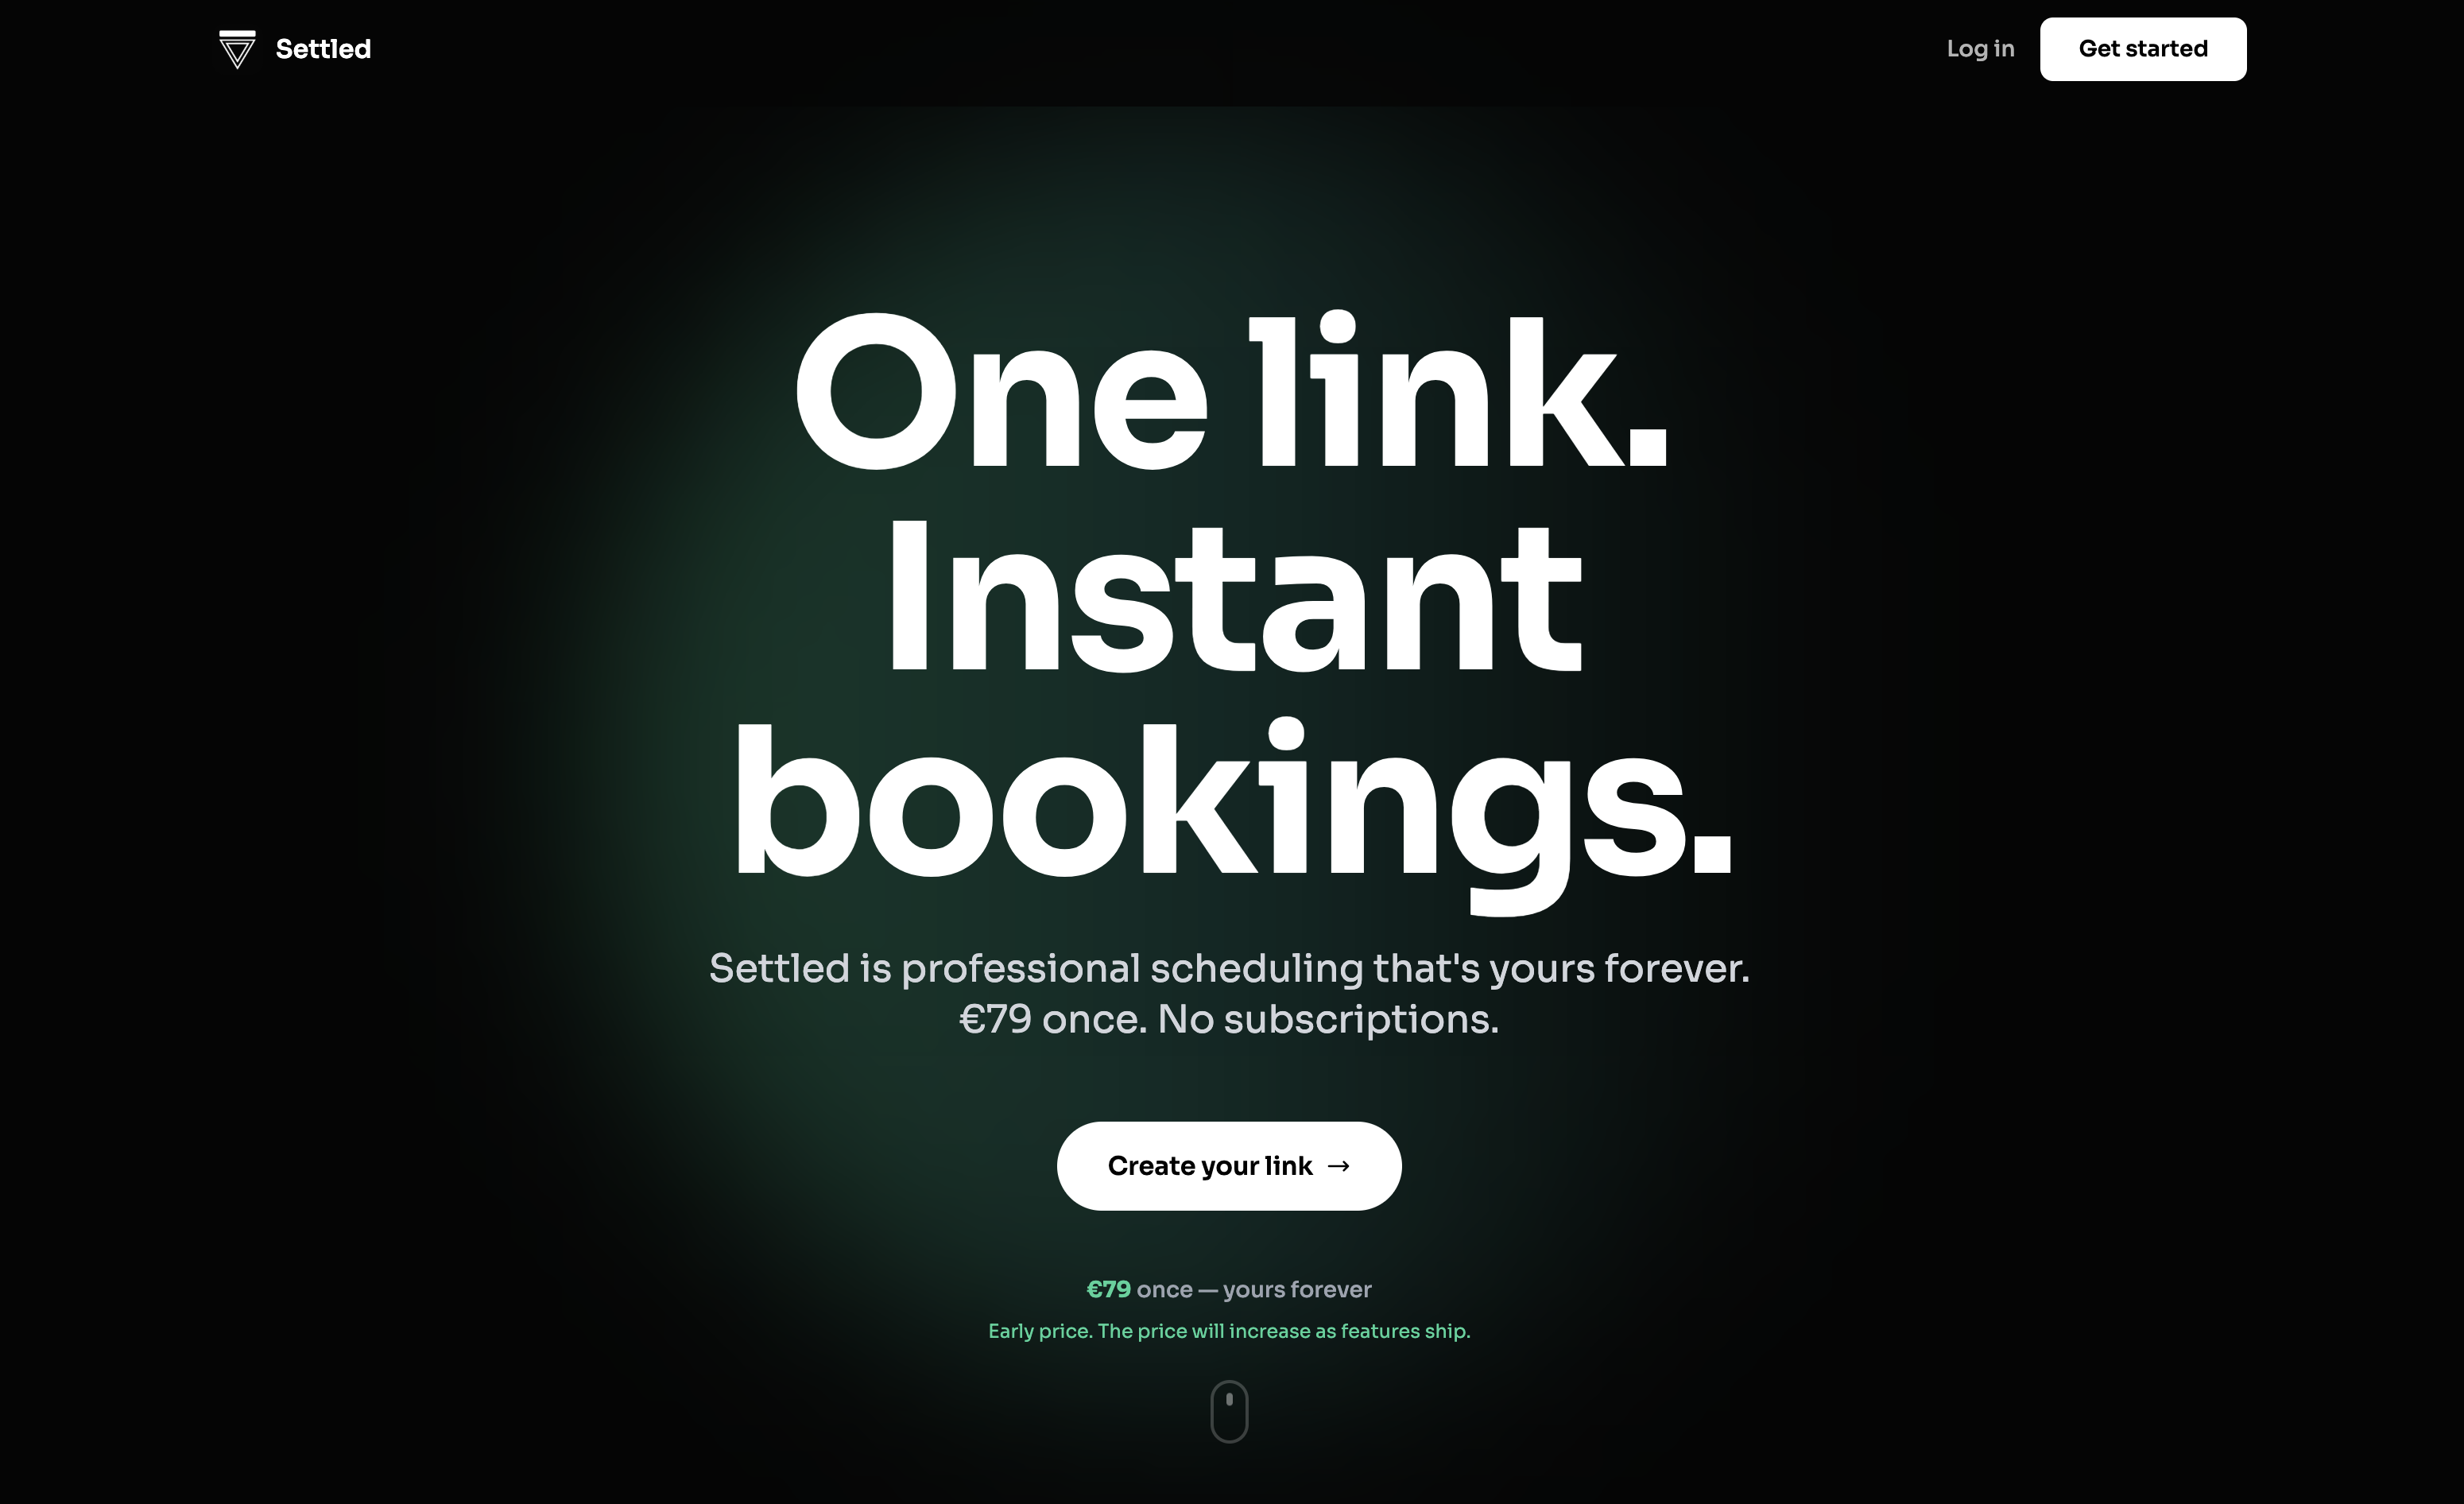
Task: Click "Settled is professional scheduling" subheading line
Action: point(1035,969)
